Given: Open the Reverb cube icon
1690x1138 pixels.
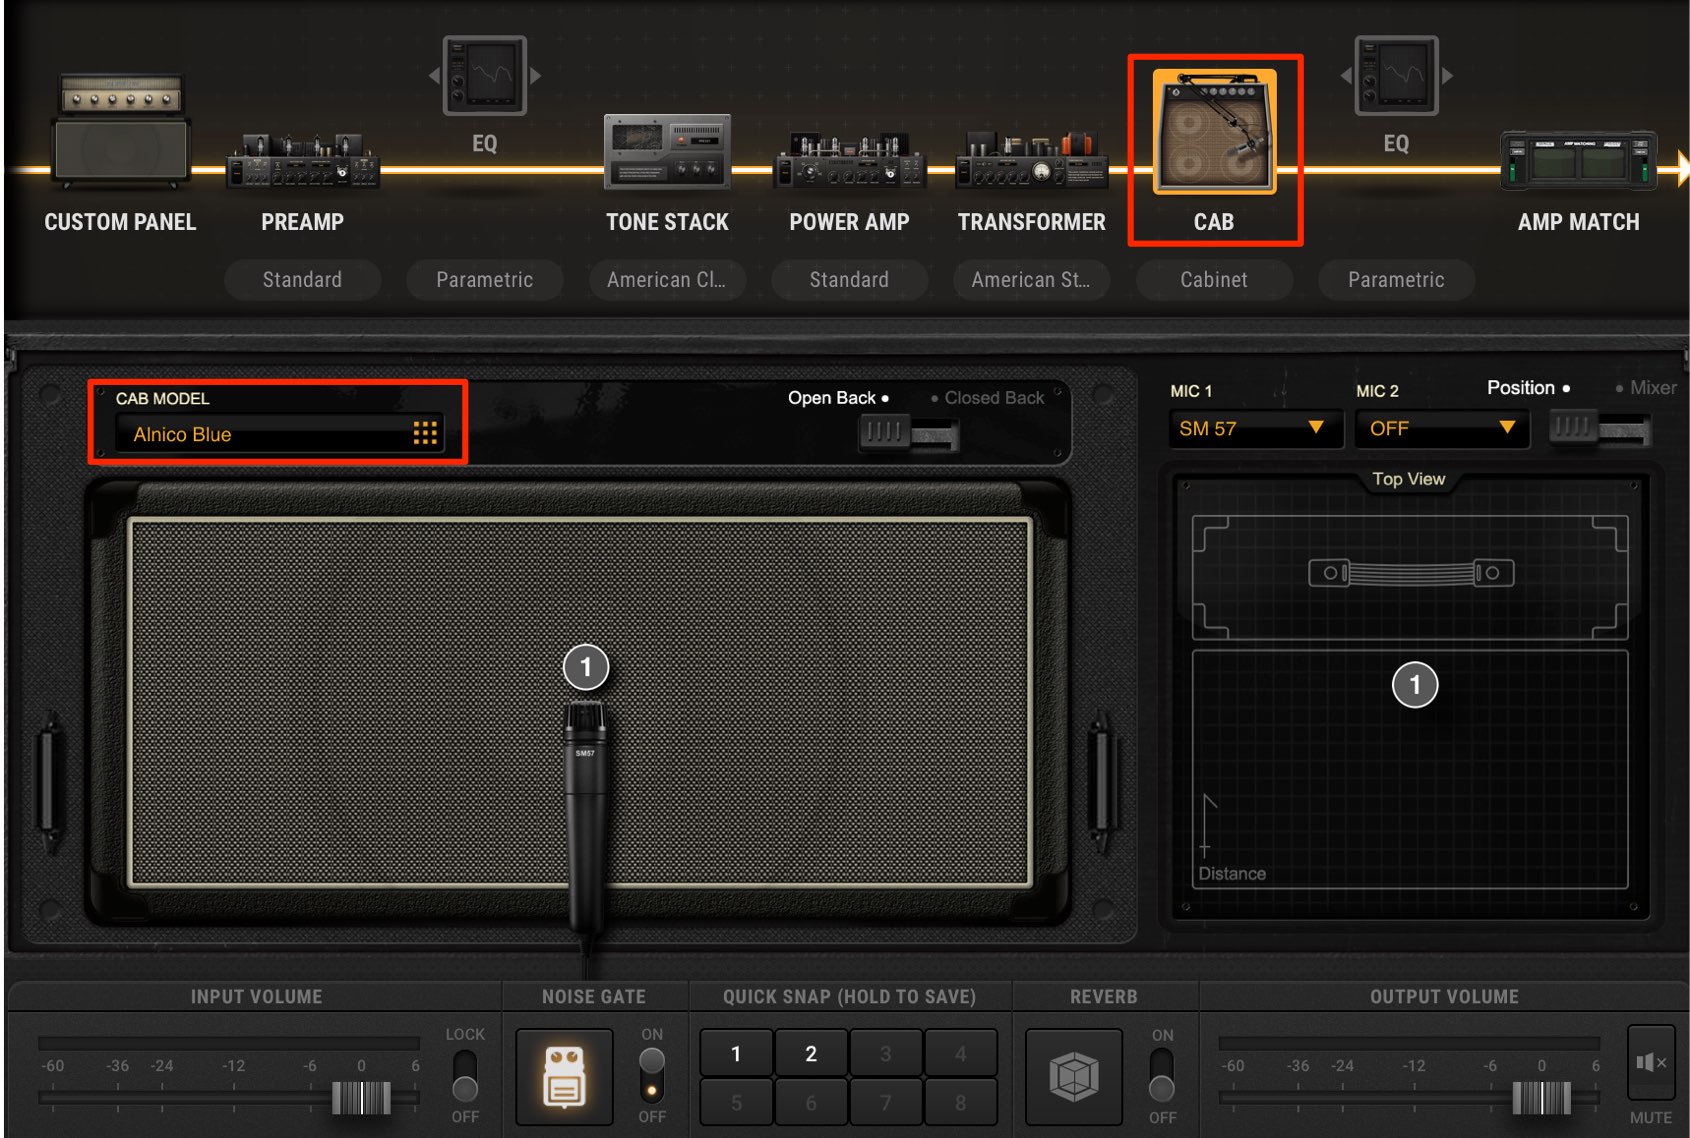Looking at the screenshot, I should [x=1074, y=1077].
